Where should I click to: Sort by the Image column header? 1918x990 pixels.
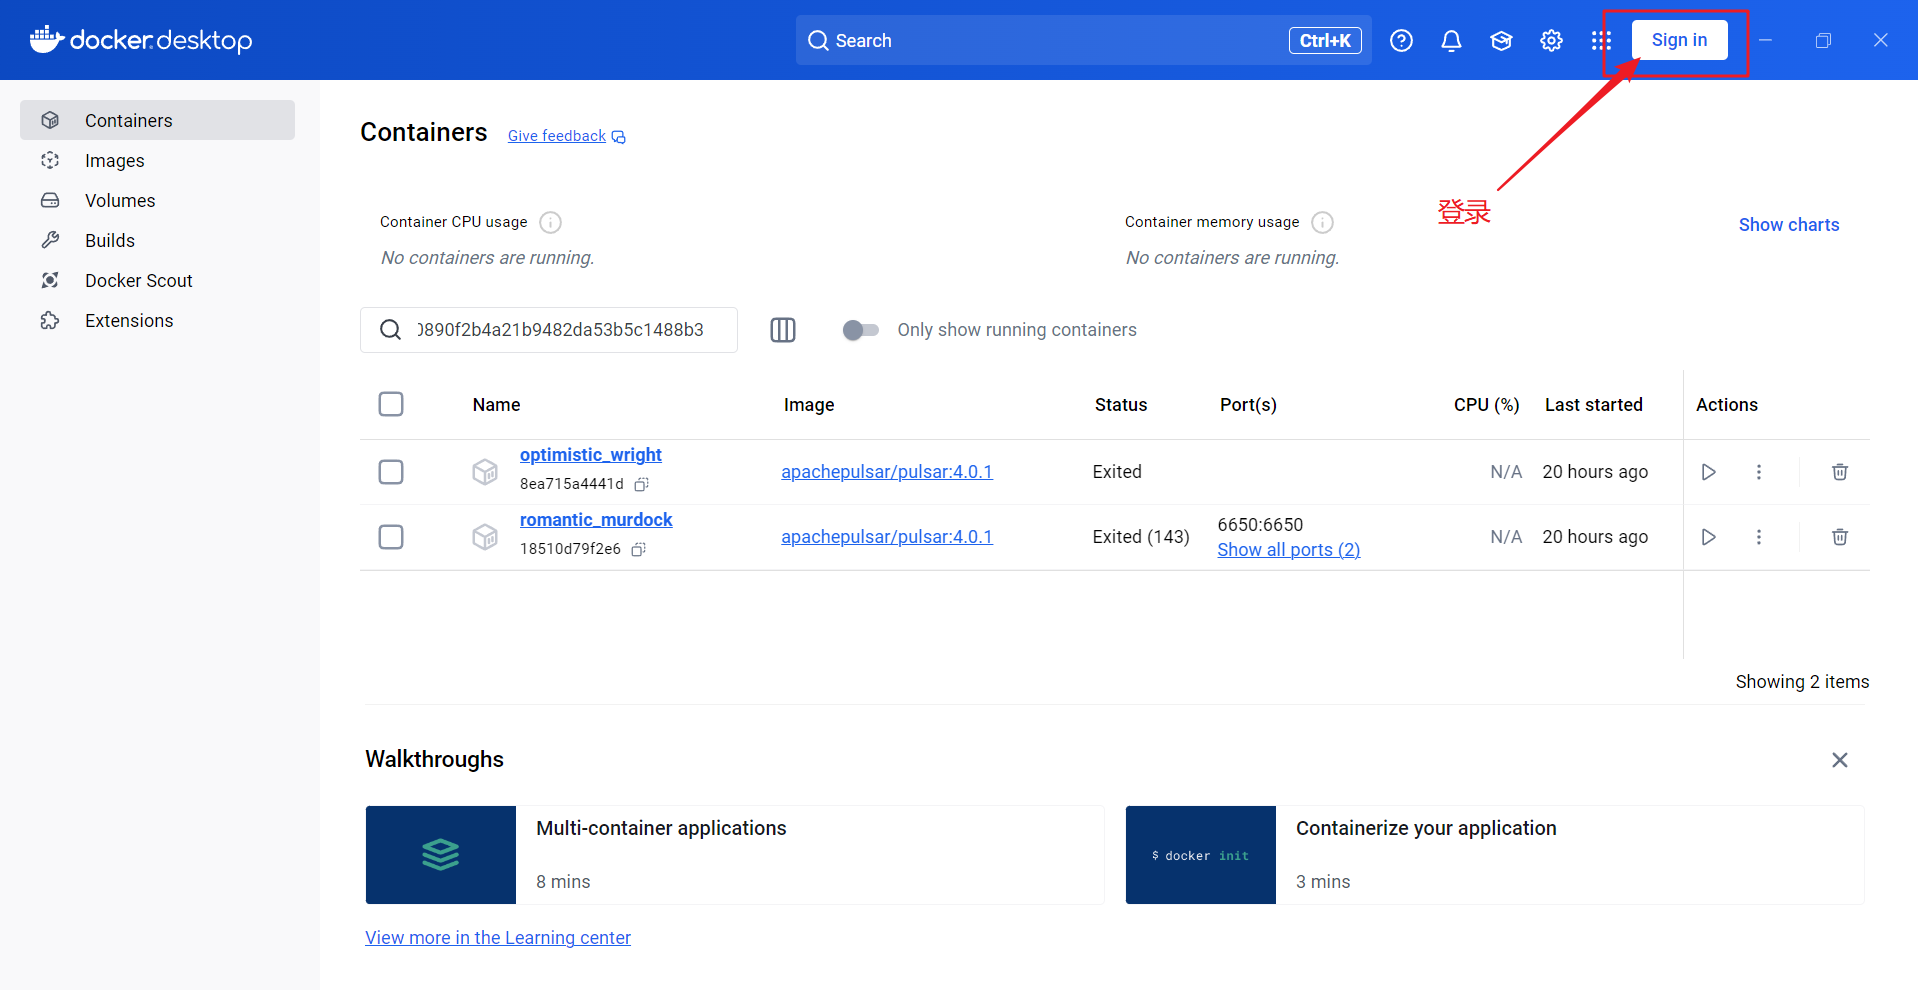(x=809, y=405)
